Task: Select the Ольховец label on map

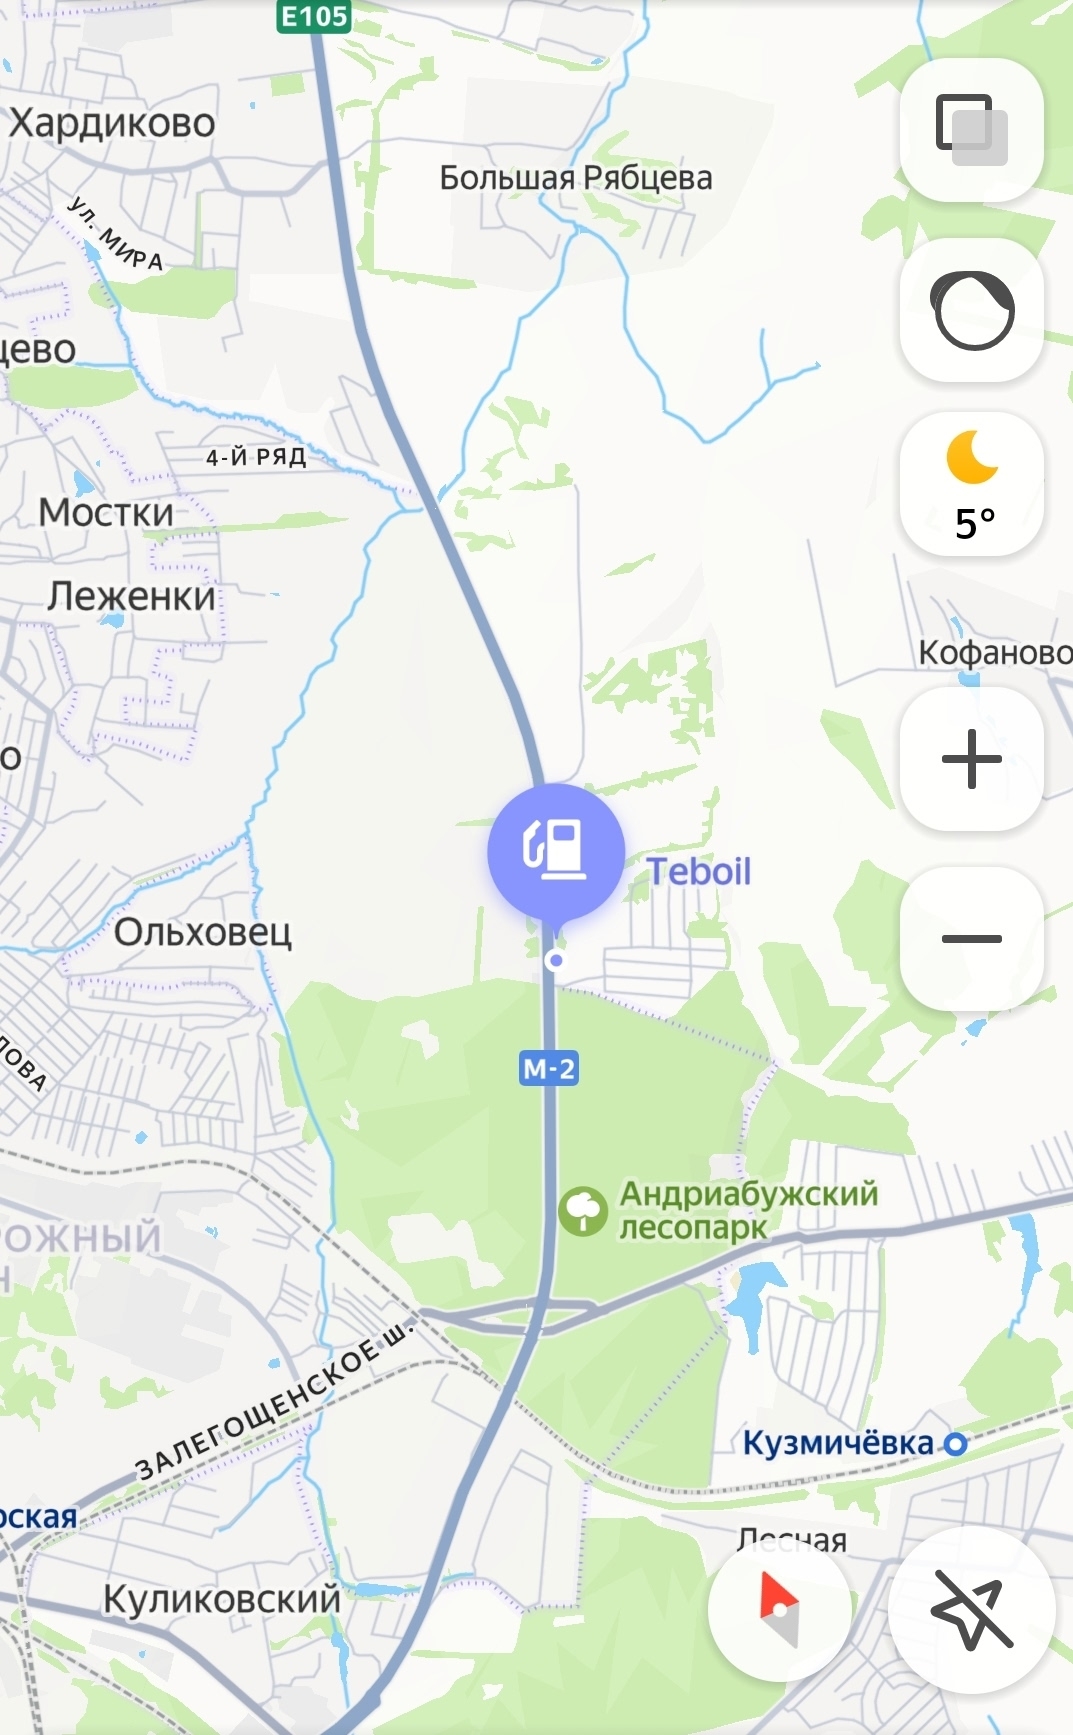Action: click(x=203, y=932)
